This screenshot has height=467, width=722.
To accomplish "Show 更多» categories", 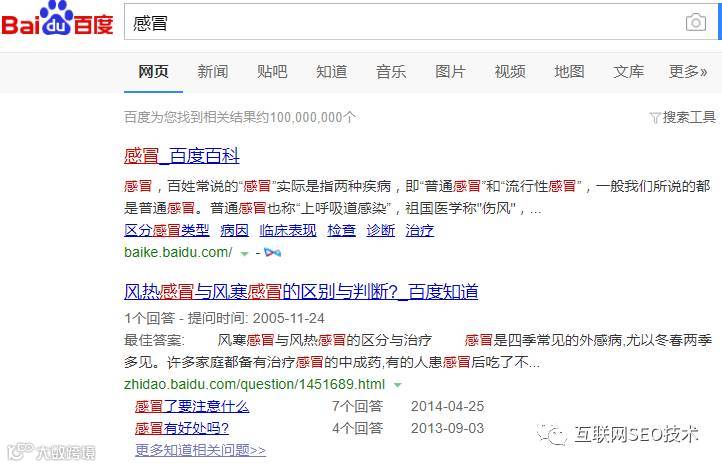I will (x=688, y=72).
